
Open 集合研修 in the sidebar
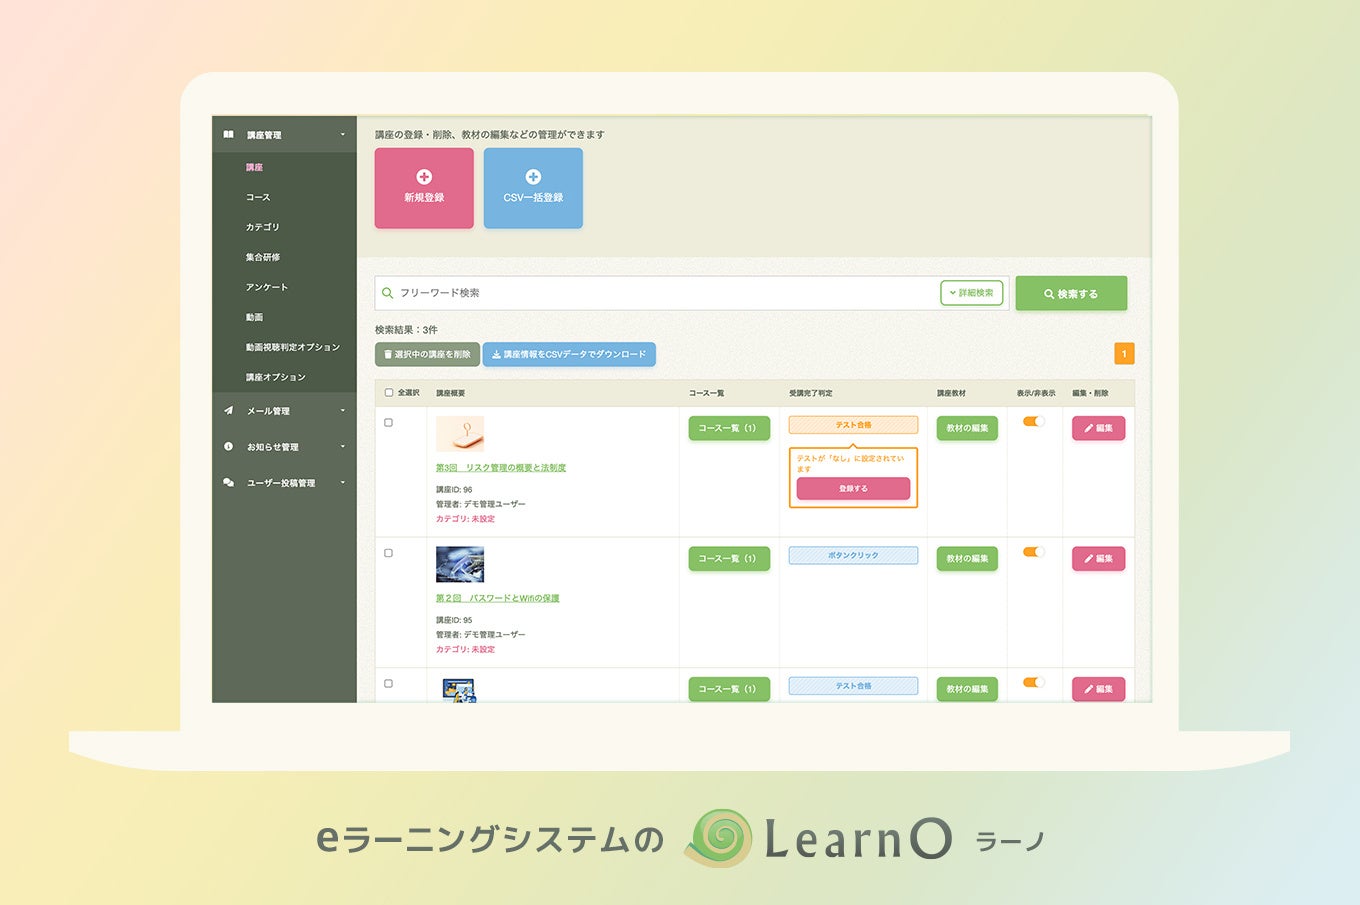pos(263,257)
